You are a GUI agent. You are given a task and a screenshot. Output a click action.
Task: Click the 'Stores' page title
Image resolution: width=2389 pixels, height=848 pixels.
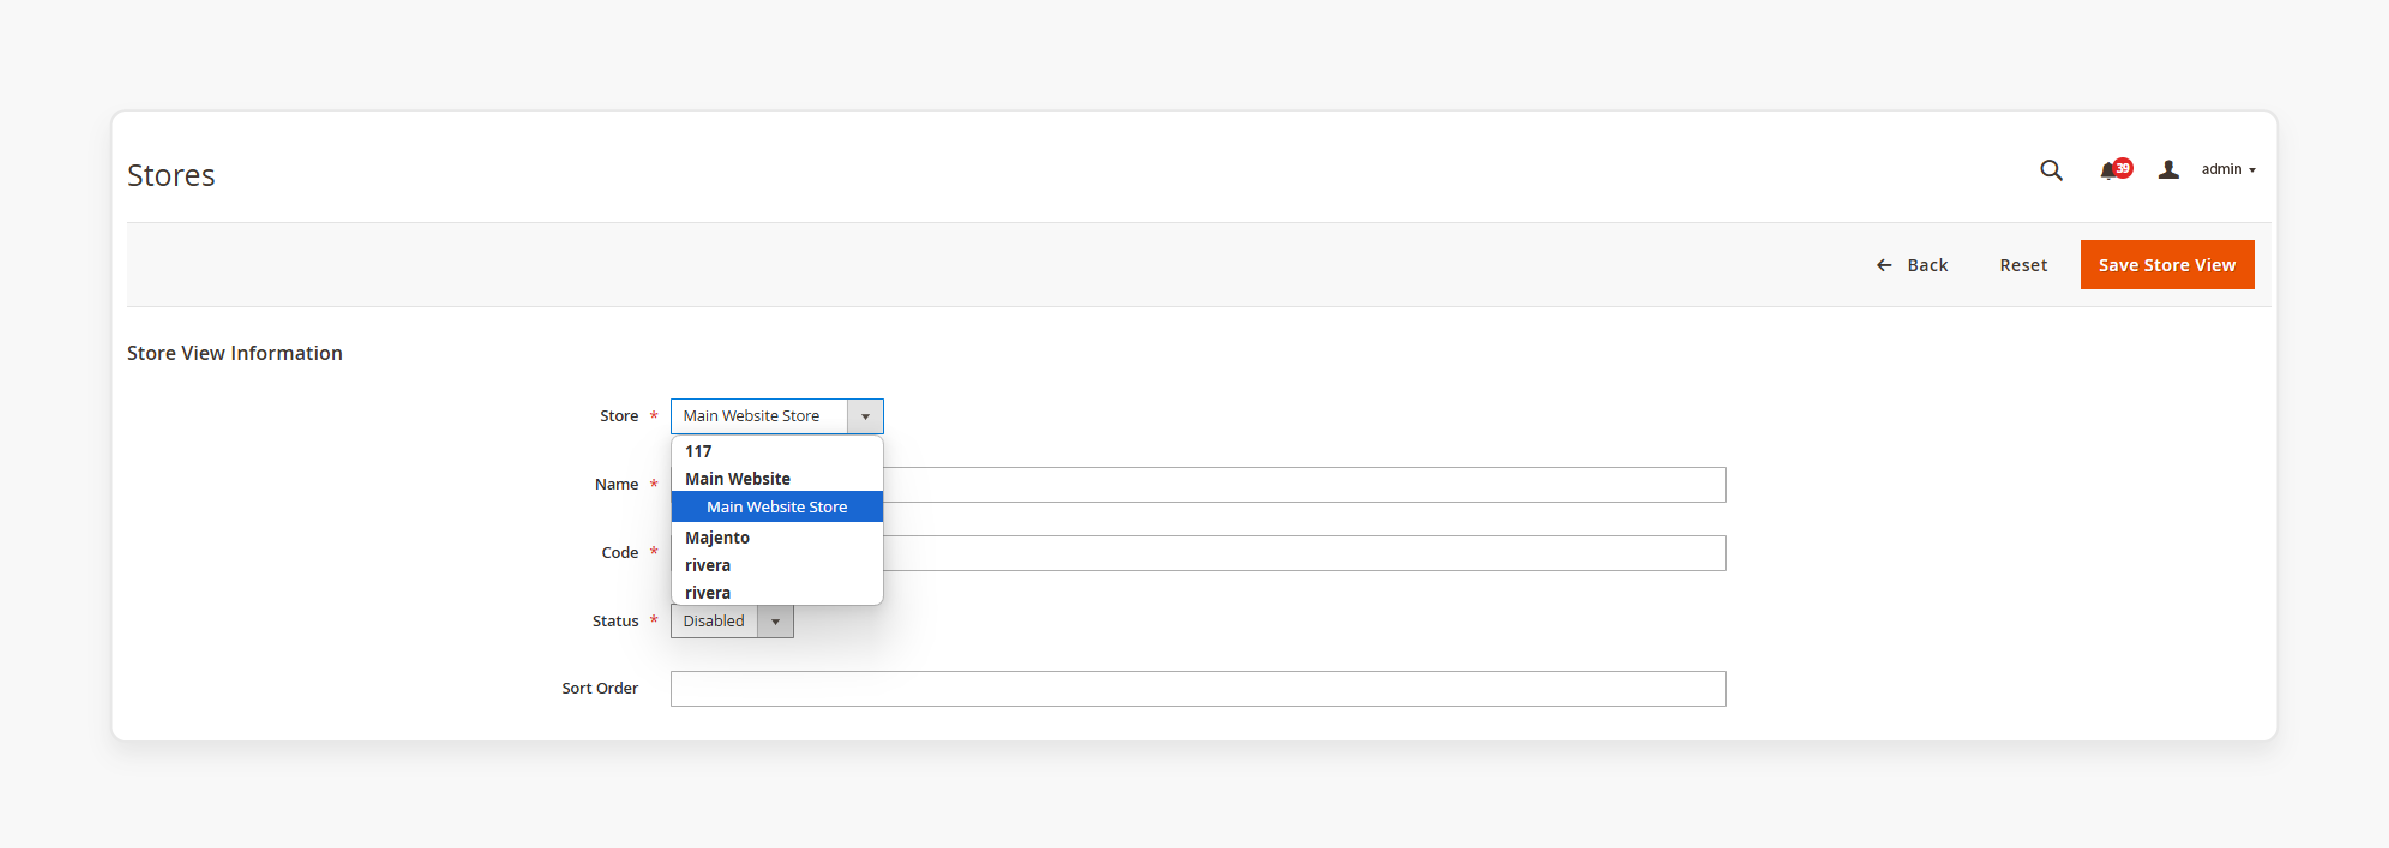[x=171, y=175]
